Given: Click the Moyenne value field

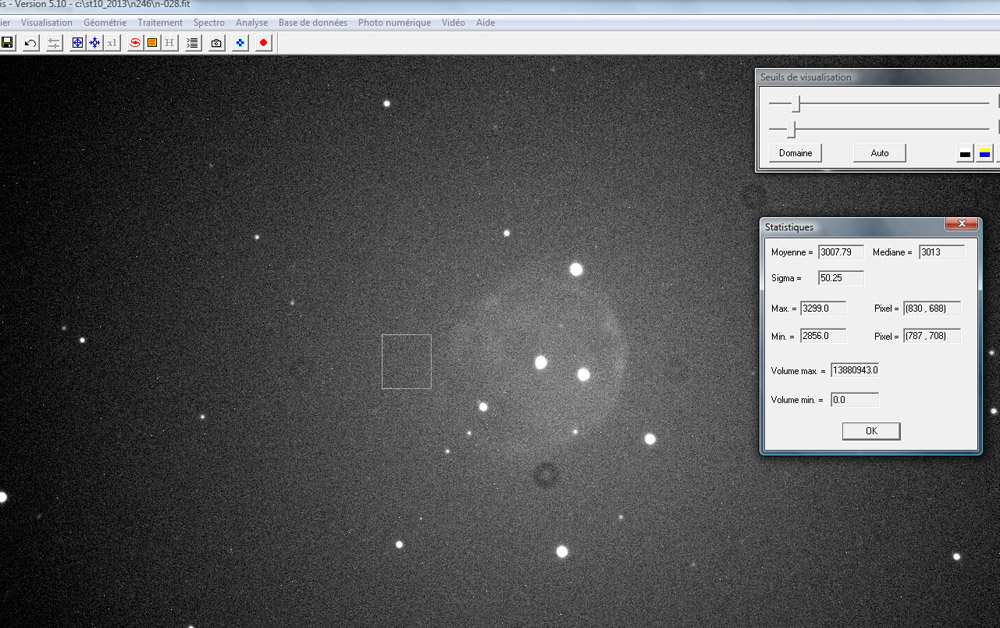Looking at the screenshot, I should point(840,252).
